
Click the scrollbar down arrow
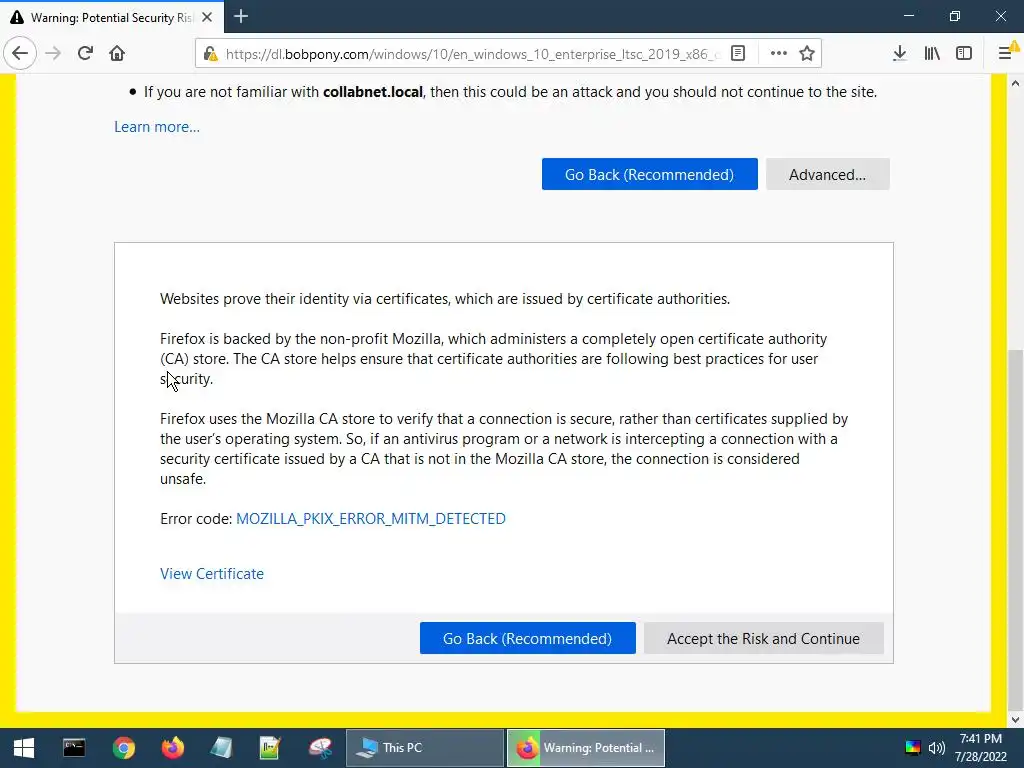[1016, 720]
